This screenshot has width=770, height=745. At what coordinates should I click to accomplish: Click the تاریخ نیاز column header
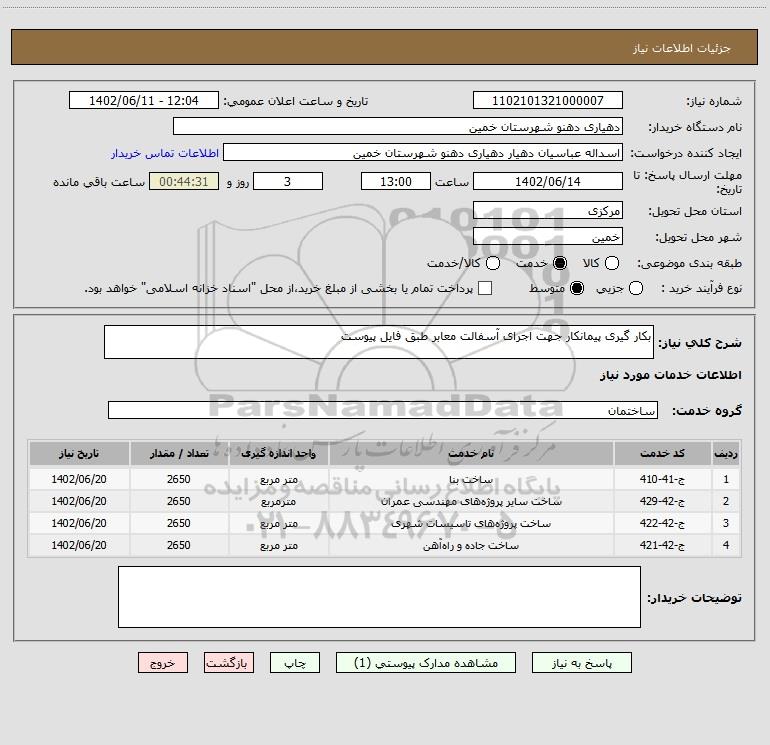79,453
